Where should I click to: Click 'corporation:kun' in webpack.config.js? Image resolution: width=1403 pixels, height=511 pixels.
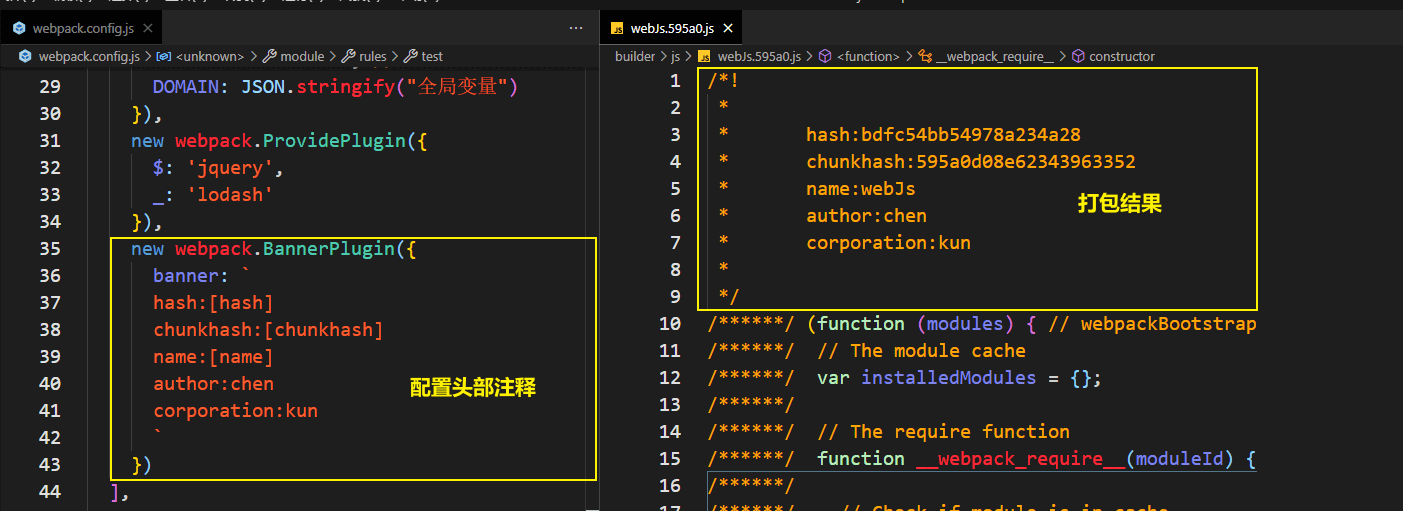pos(235,410)
